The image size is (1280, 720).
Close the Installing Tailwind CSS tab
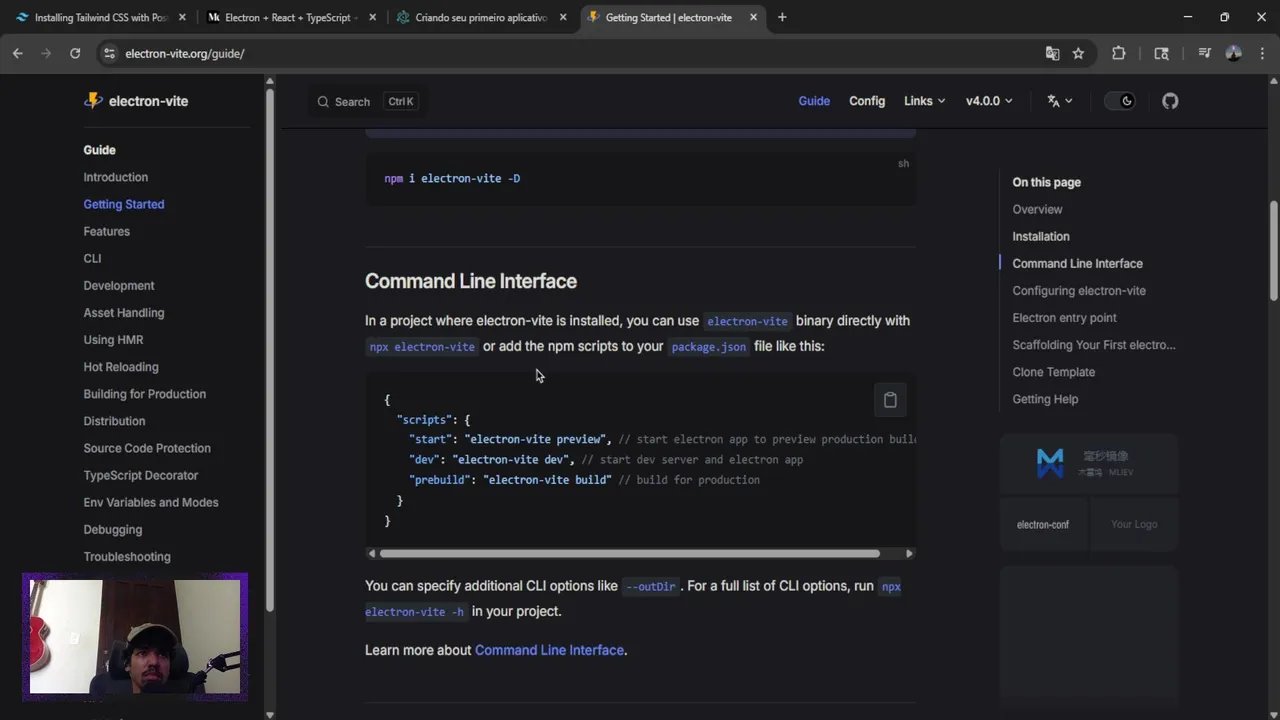pos(182,17)
